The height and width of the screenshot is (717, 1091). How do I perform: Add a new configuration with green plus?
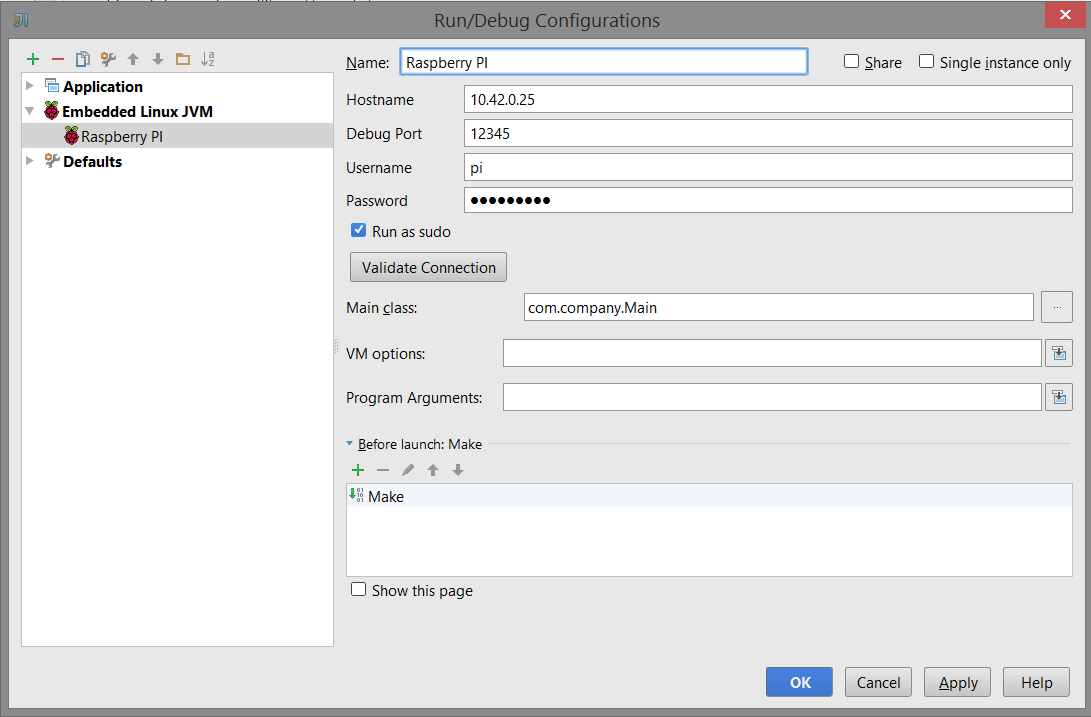point(33,59)
